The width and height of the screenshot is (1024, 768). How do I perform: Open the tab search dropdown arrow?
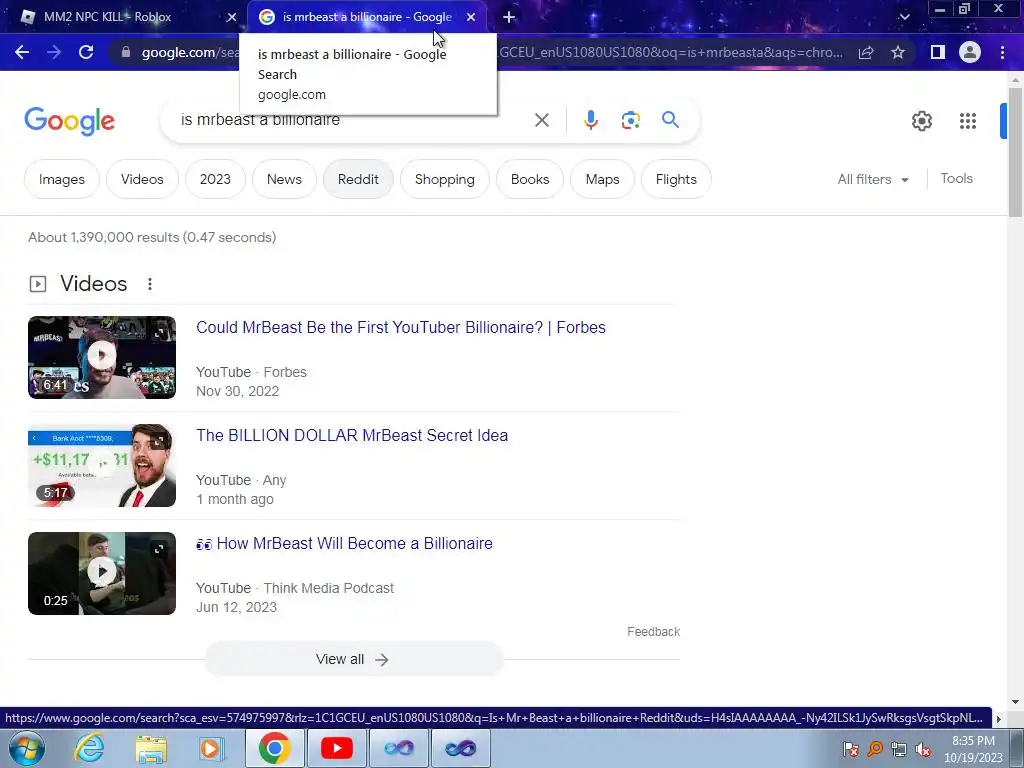pos(904,17)
